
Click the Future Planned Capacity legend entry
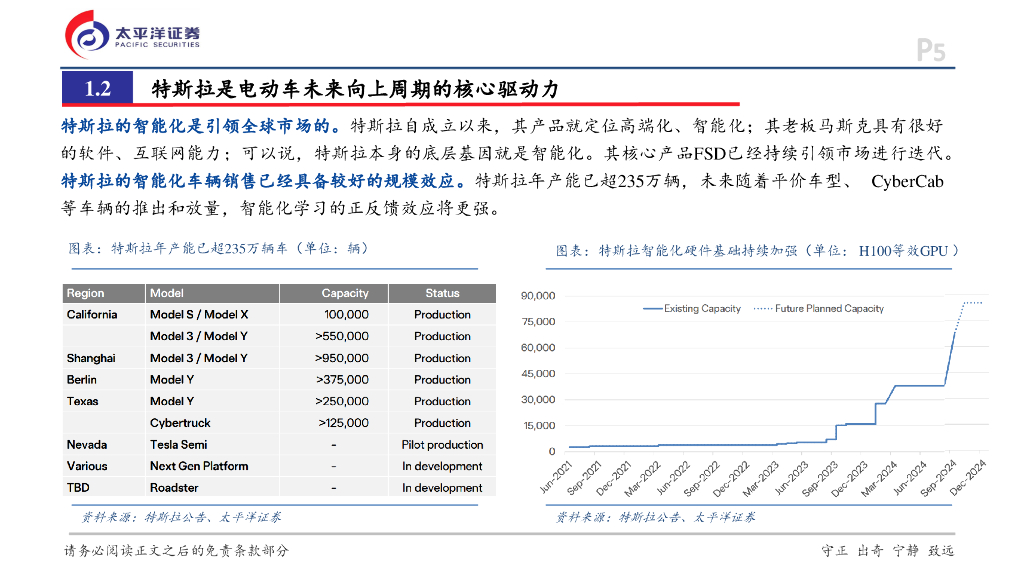pyautogui.click(x=829, y=309)
